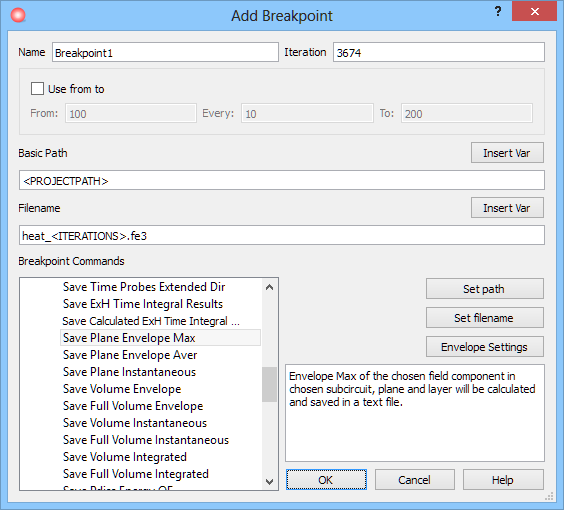Choose Save Full Volume Integrated
Screen dimensions: 564x510
136,474
